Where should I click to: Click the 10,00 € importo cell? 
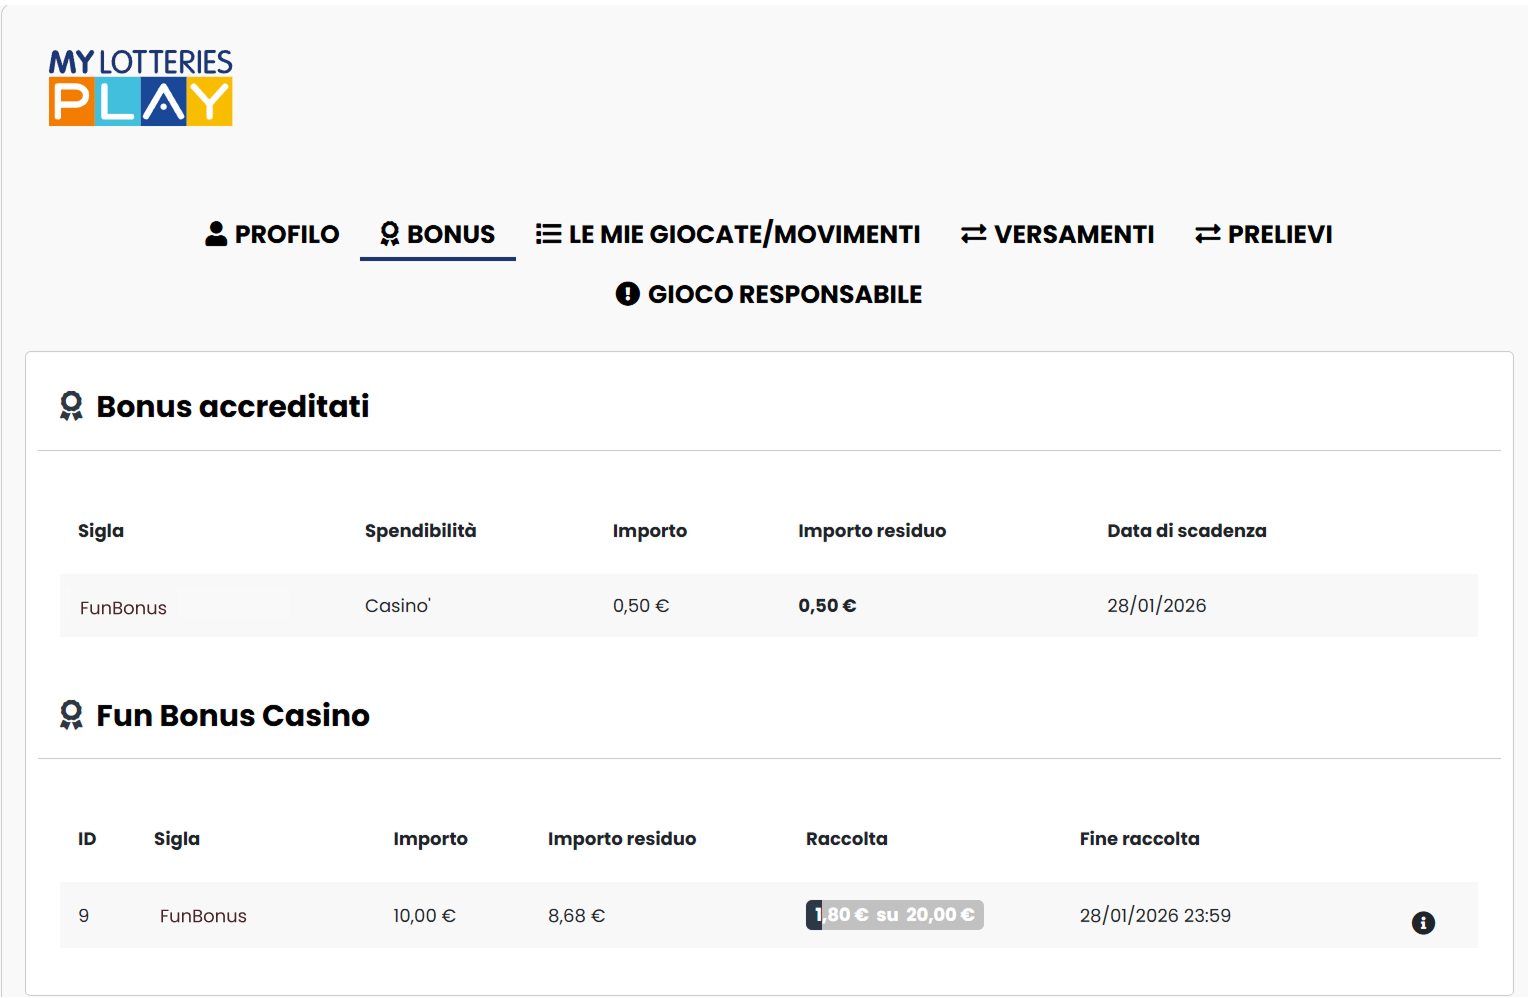coord(424,915)
